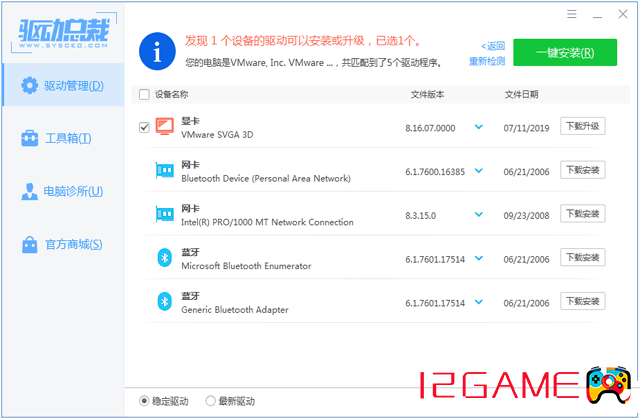Open the 驱动管理(D) tab
The height and width of the screenshot is (419, 640).
[63, 85]
